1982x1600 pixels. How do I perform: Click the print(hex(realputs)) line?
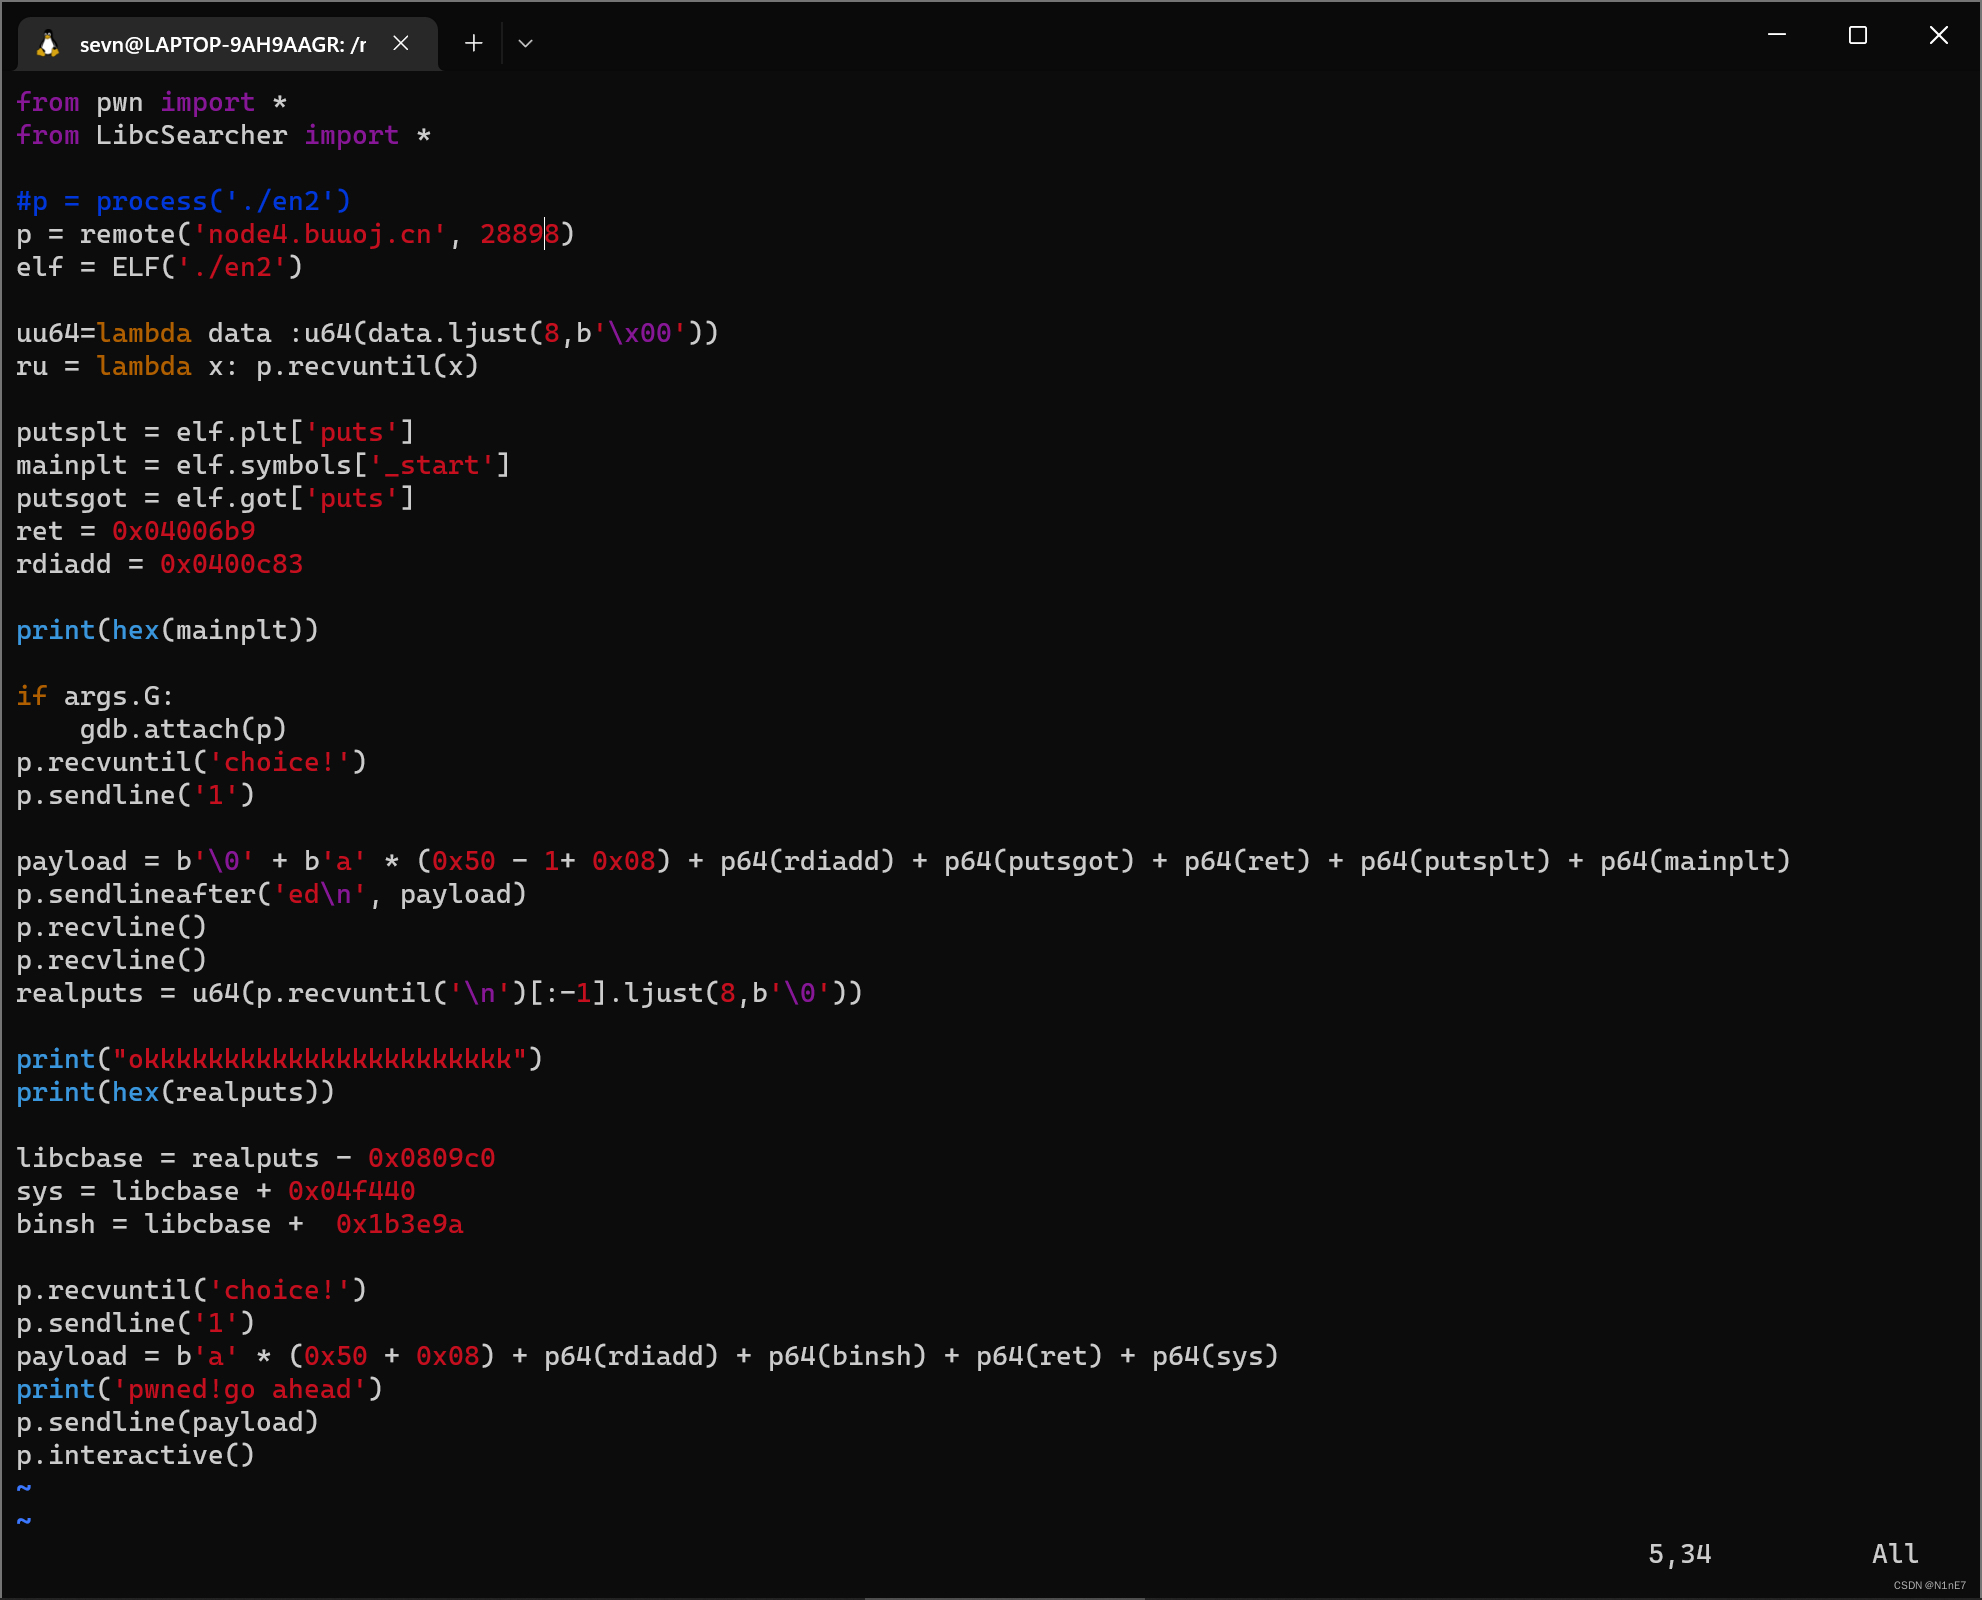tap(176, 1092)
